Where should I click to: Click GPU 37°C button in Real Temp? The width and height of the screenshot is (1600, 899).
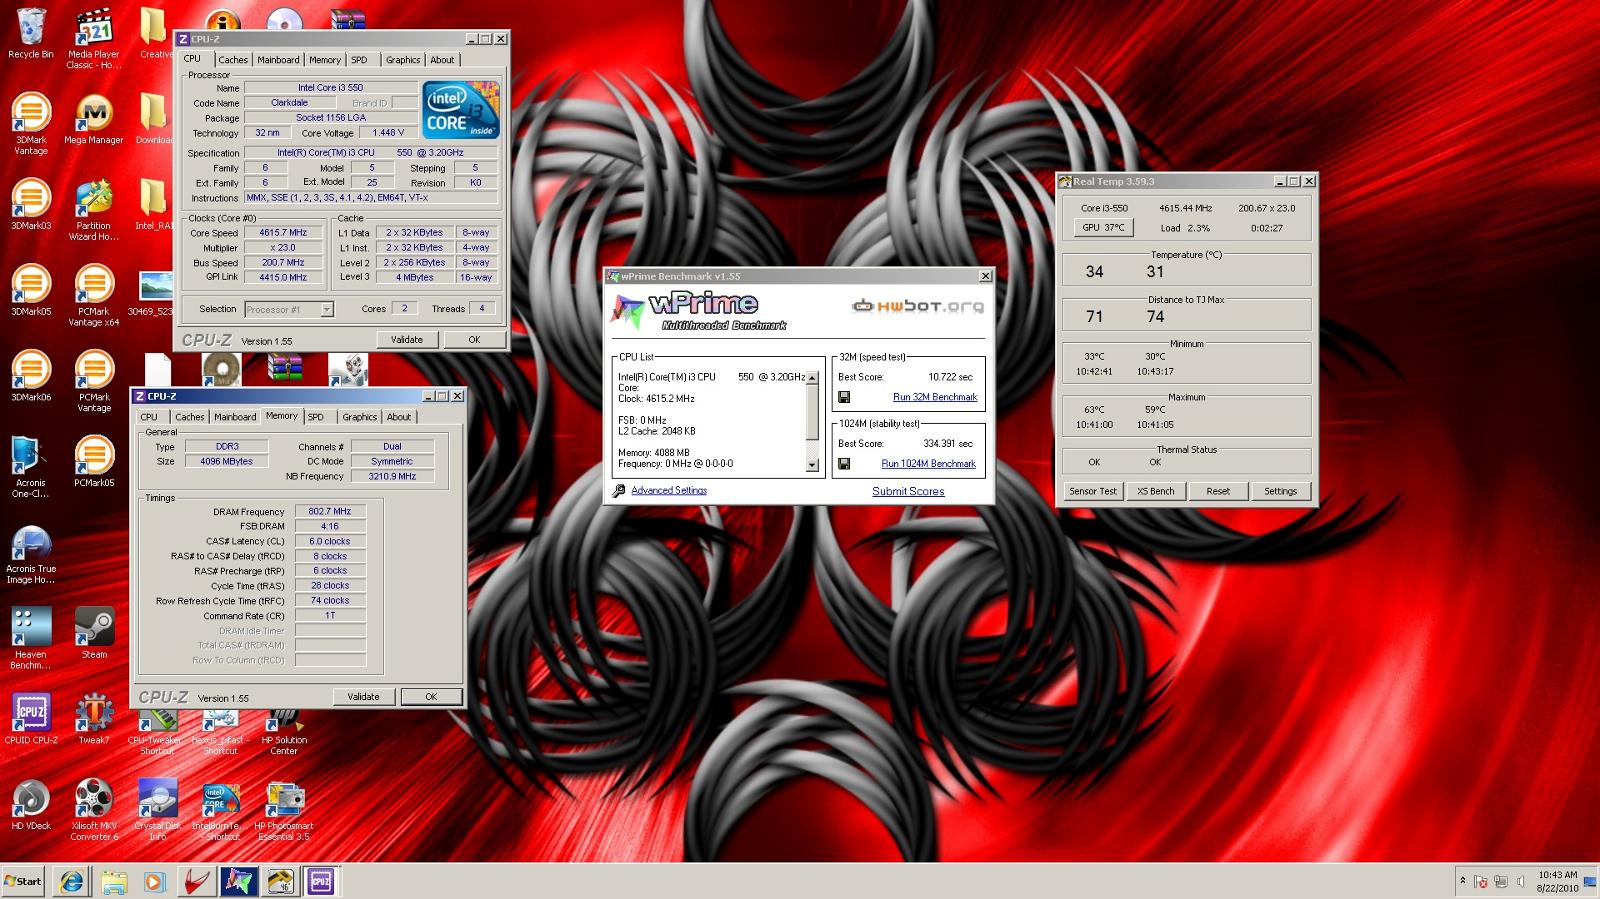tap(1104, 228)
